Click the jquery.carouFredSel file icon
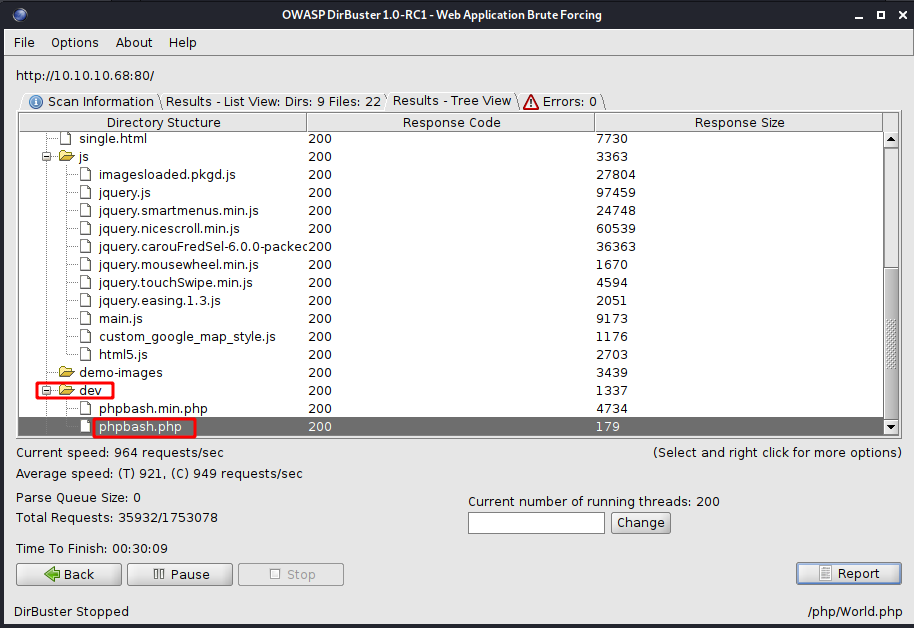The image size is (914, 628). click(86, 247)
